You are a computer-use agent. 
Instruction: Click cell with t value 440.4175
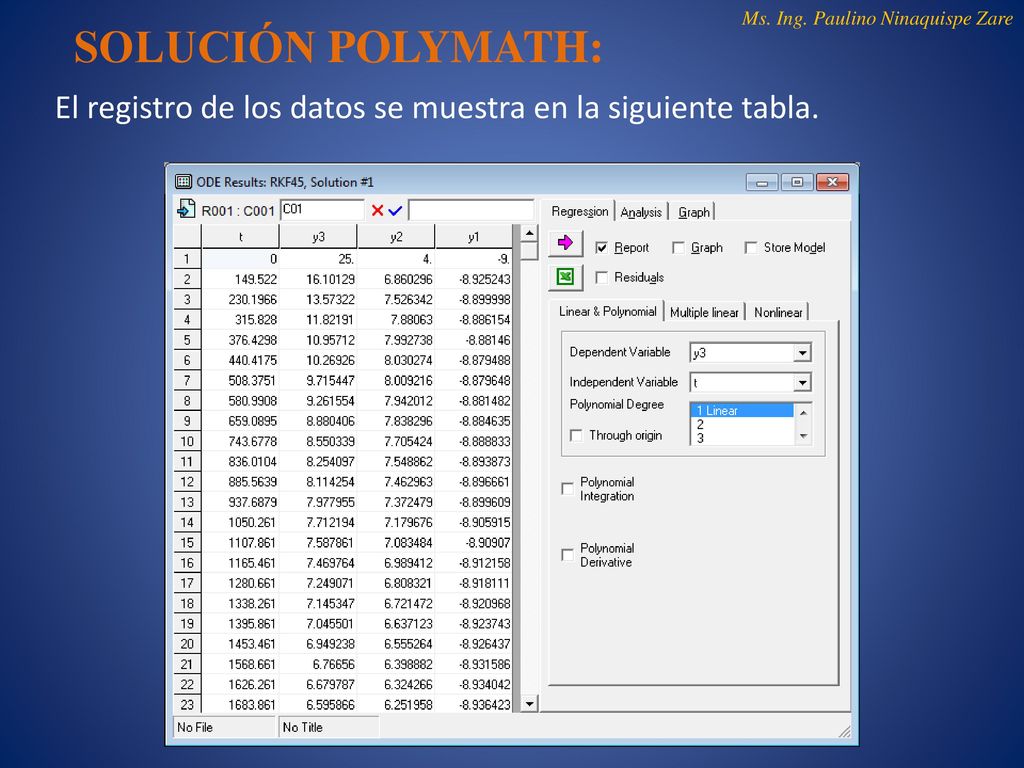[x=240, y=360]
